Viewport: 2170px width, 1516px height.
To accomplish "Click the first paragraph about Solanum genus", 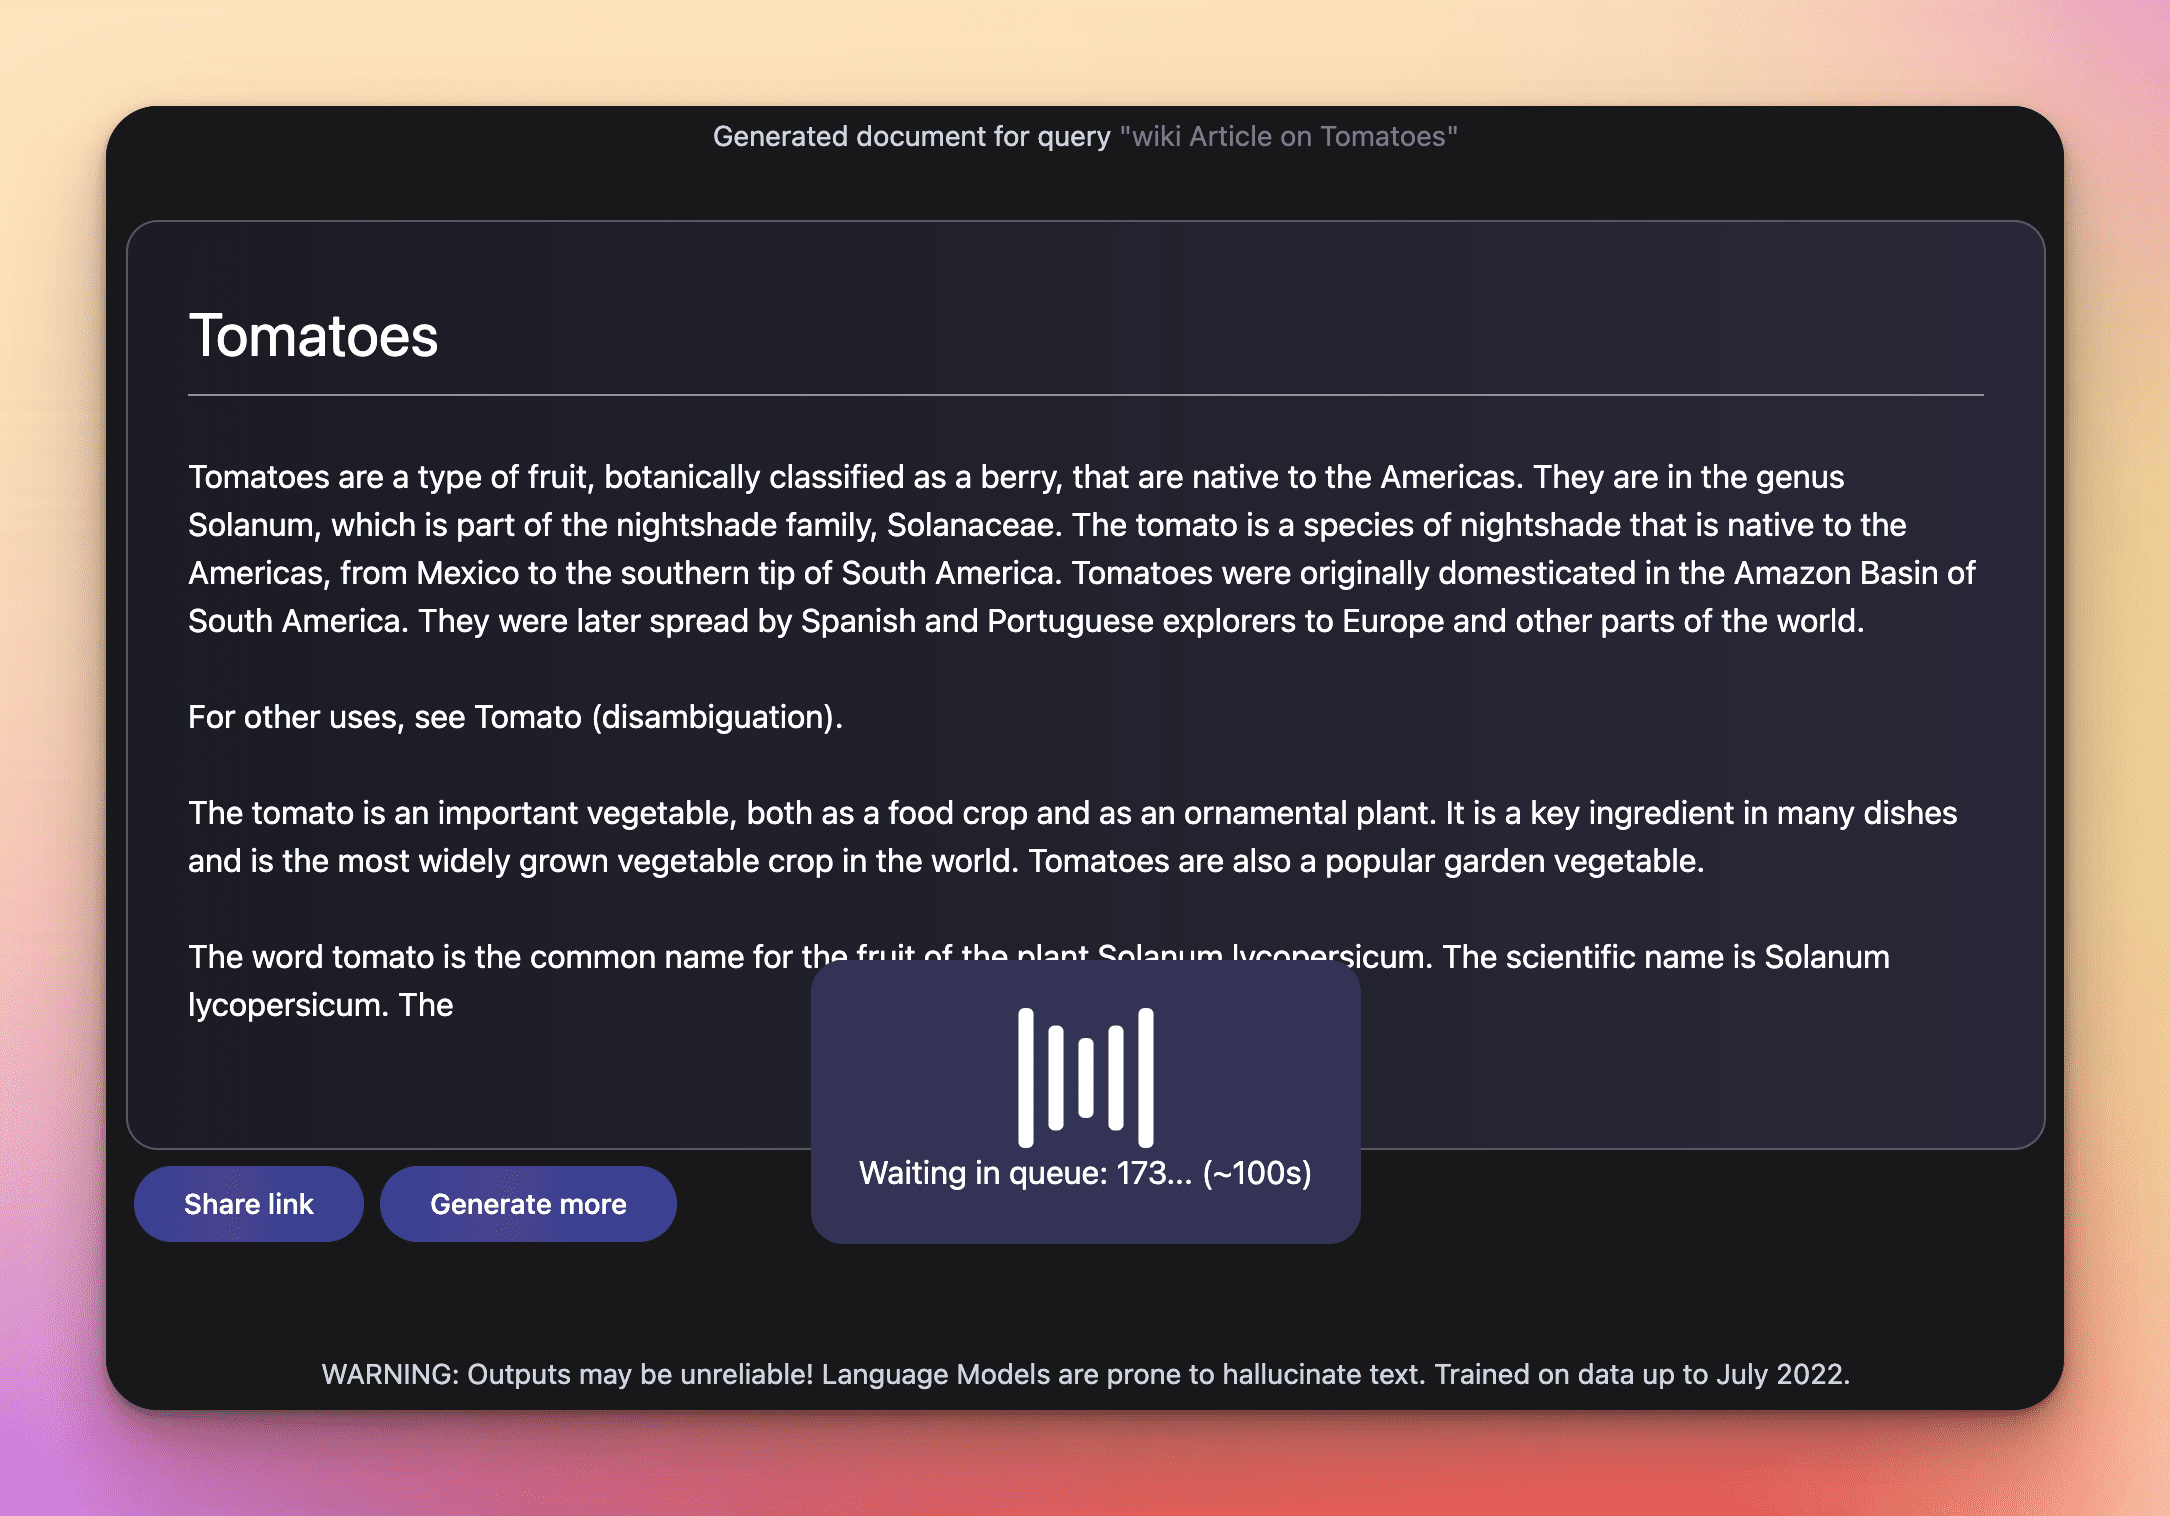I will [1082, 549].
